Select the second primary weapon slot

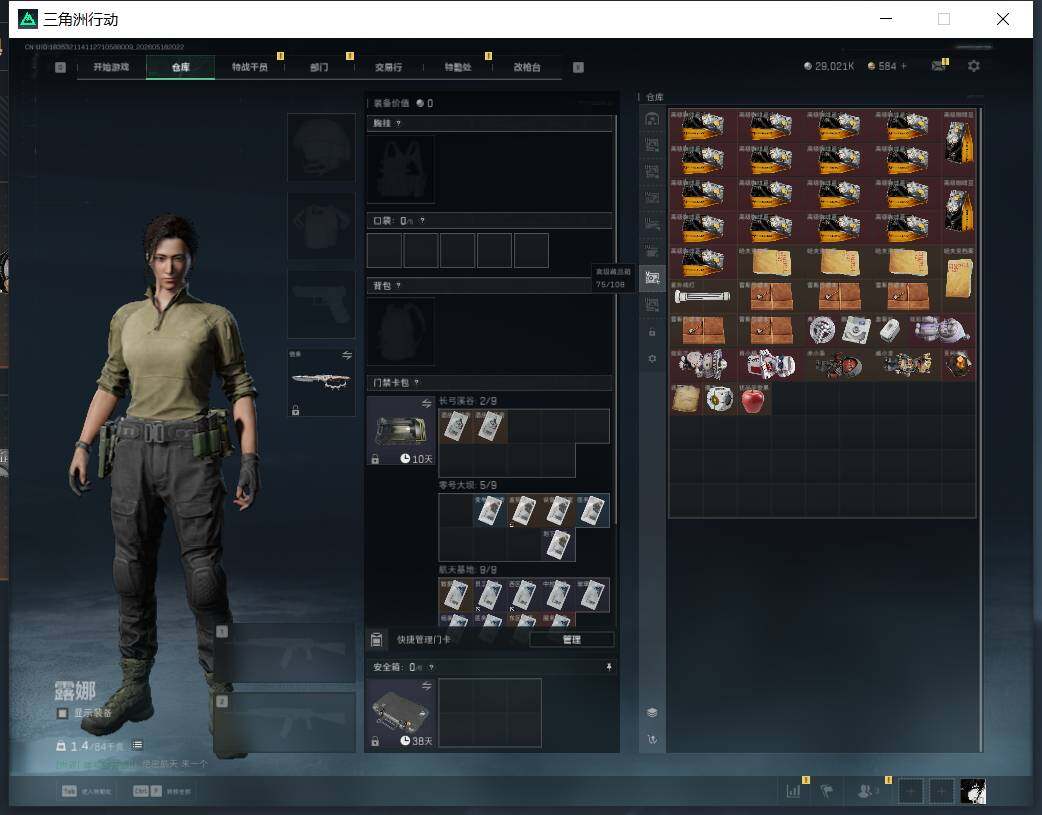pyautogui.click(x=286, y=723)
